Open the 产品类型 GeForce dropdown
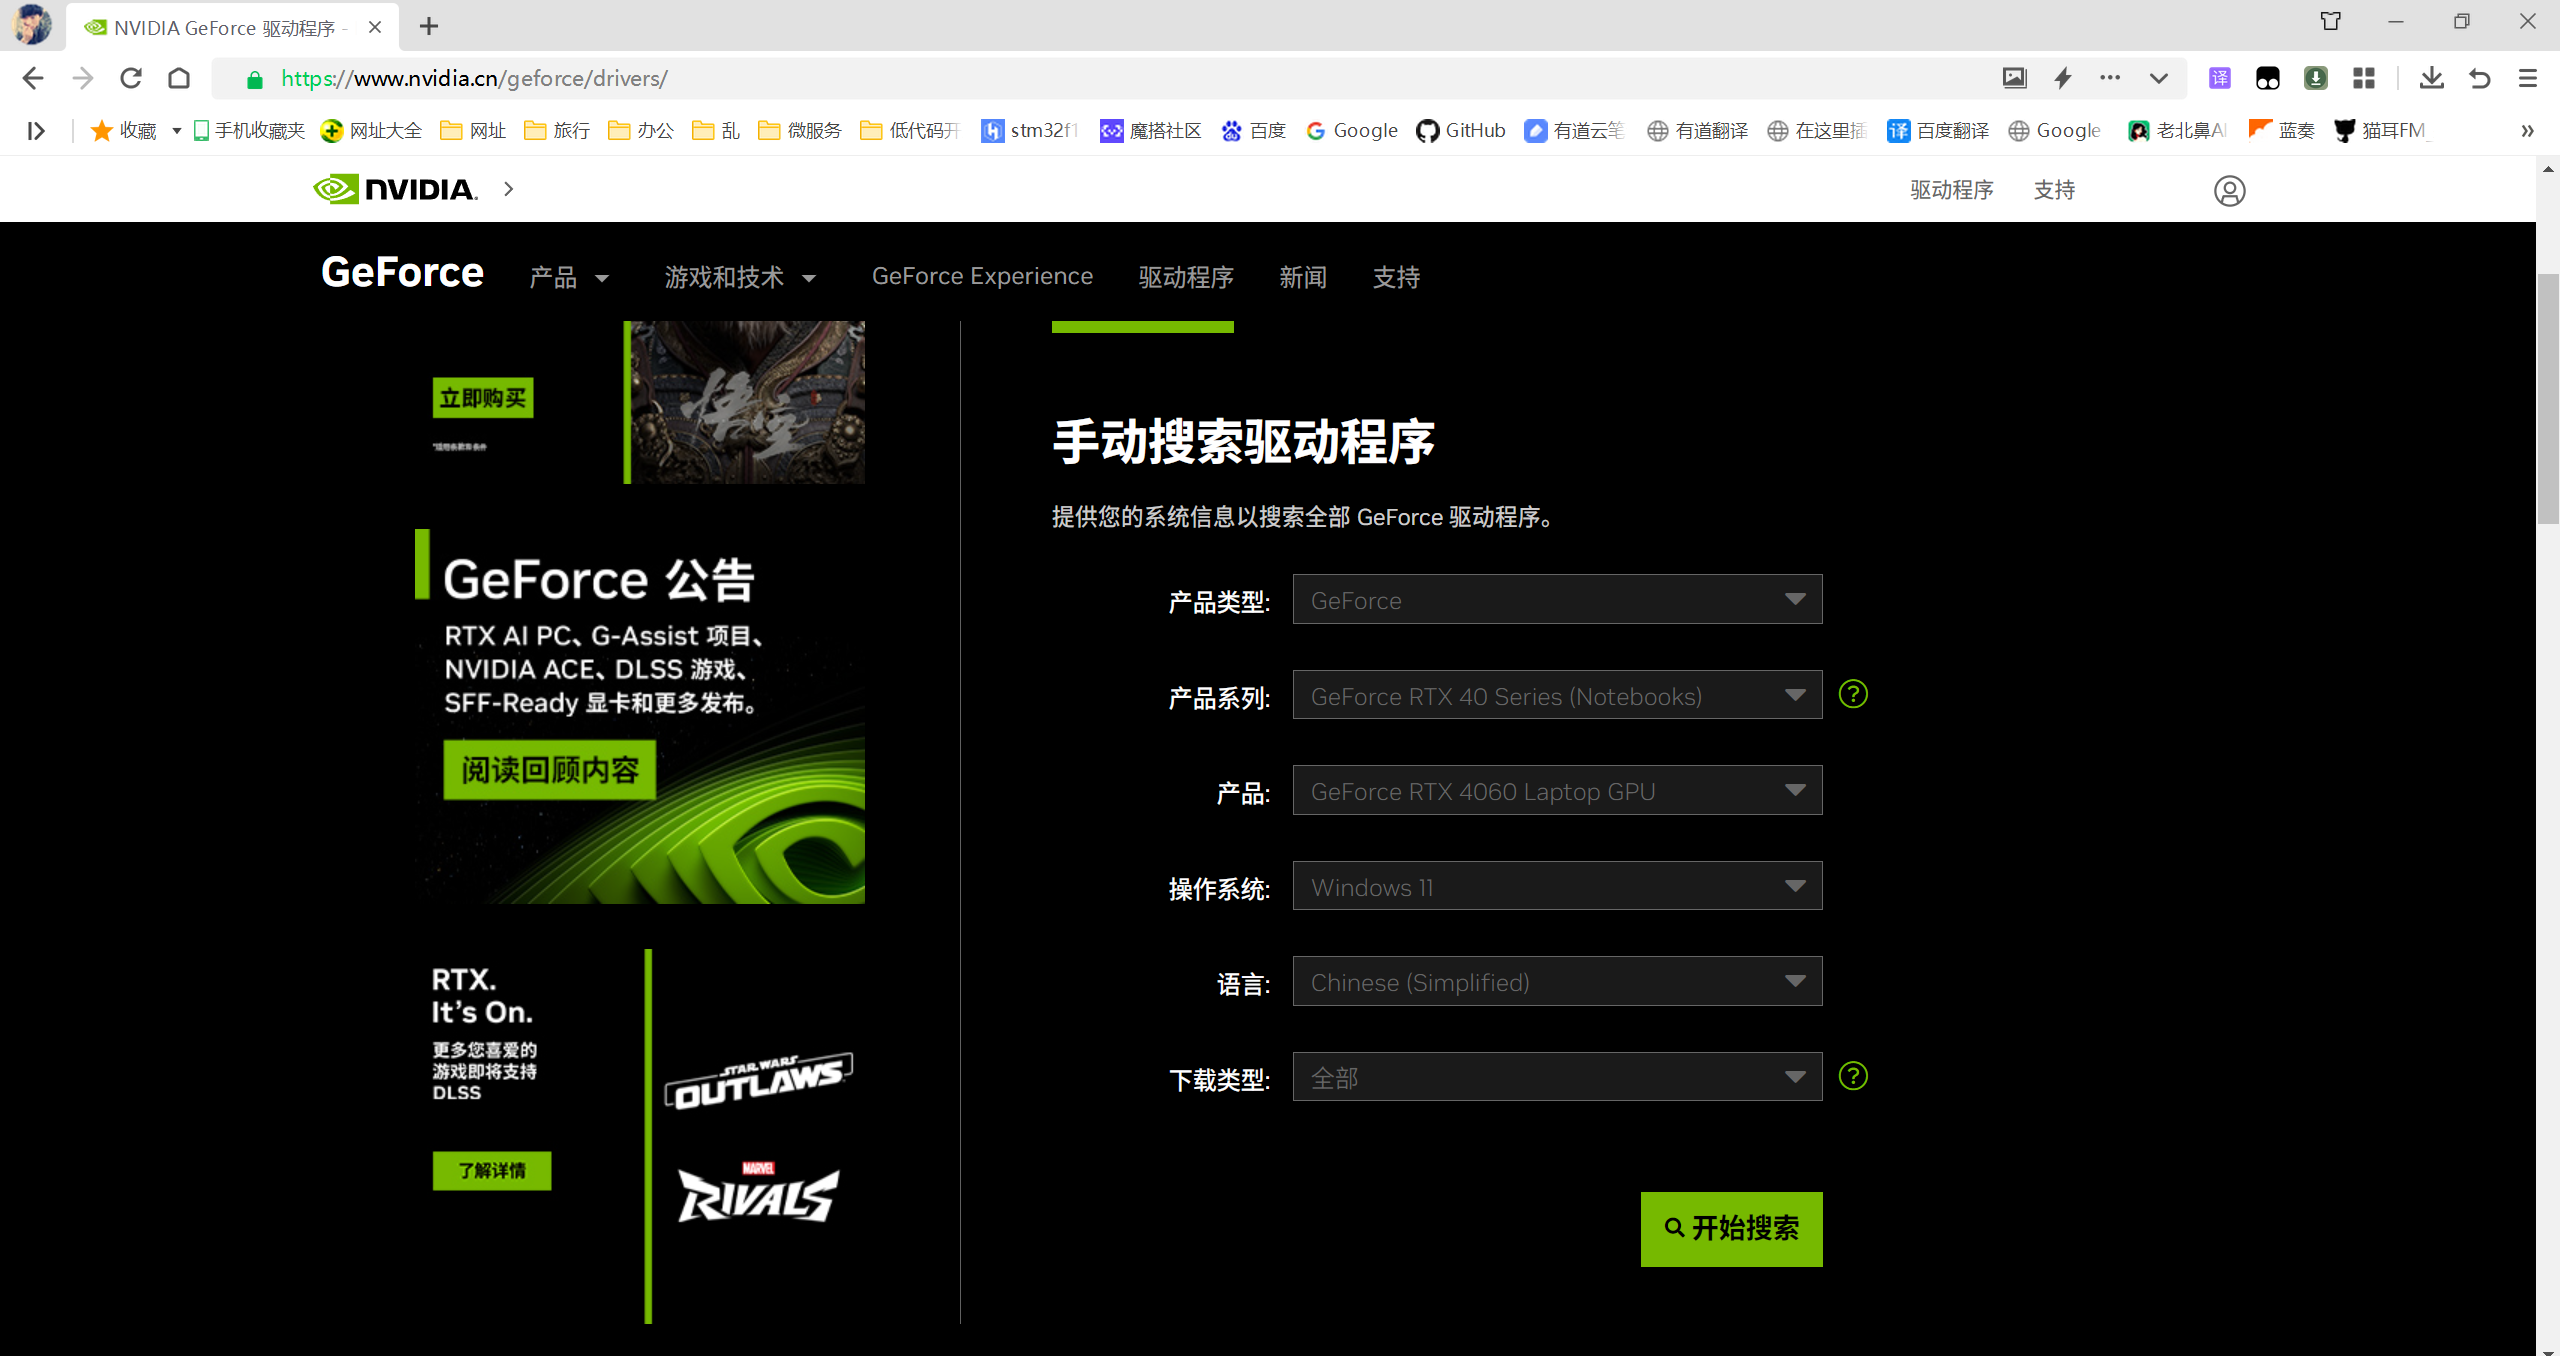Screen dimensions: 2560x1356 click(1556, 600)
